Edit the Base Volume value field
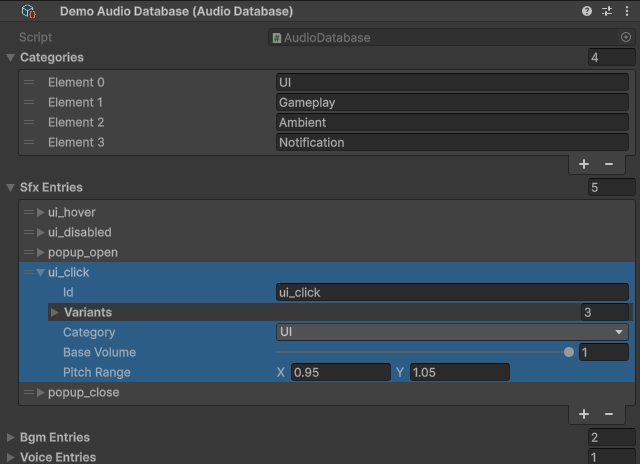 coord(604,352)
